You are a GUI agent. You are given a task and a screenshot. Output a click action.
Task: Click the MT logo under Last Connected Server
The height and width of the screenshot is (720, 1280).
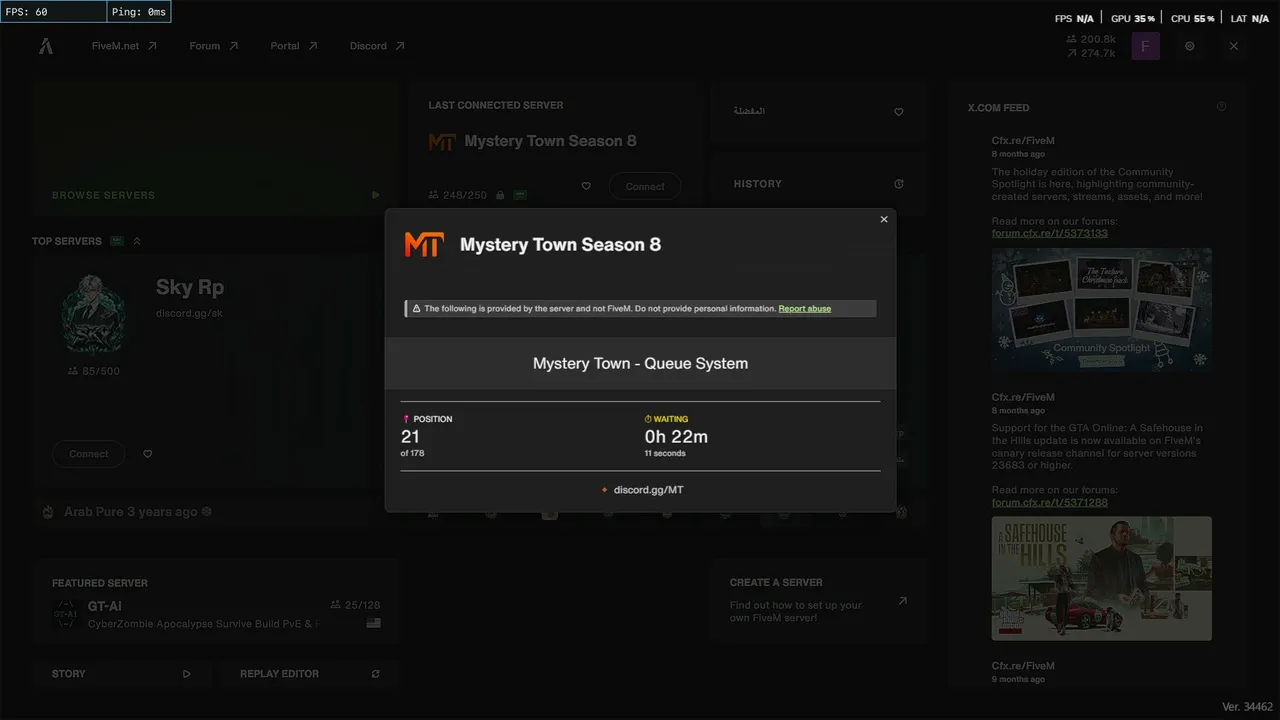coord(442,142)
